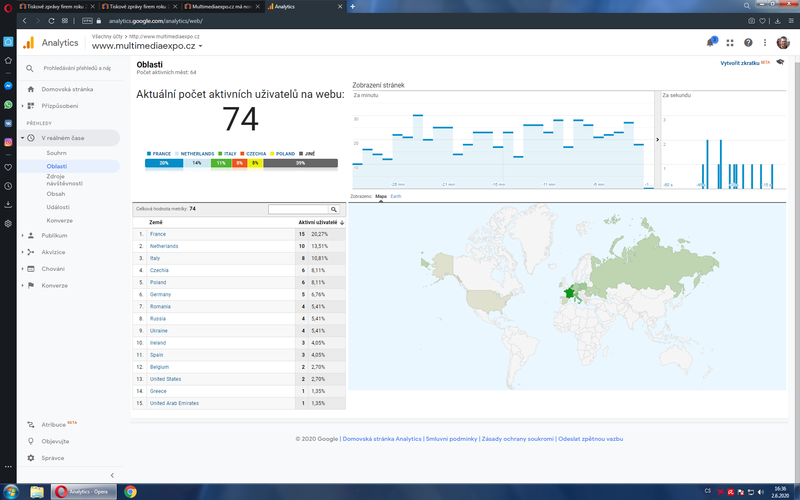Viewport: 800px width, 500px height.
Task: Switch to the Multimediaexpo.cz browser tab
Action: 222,7
